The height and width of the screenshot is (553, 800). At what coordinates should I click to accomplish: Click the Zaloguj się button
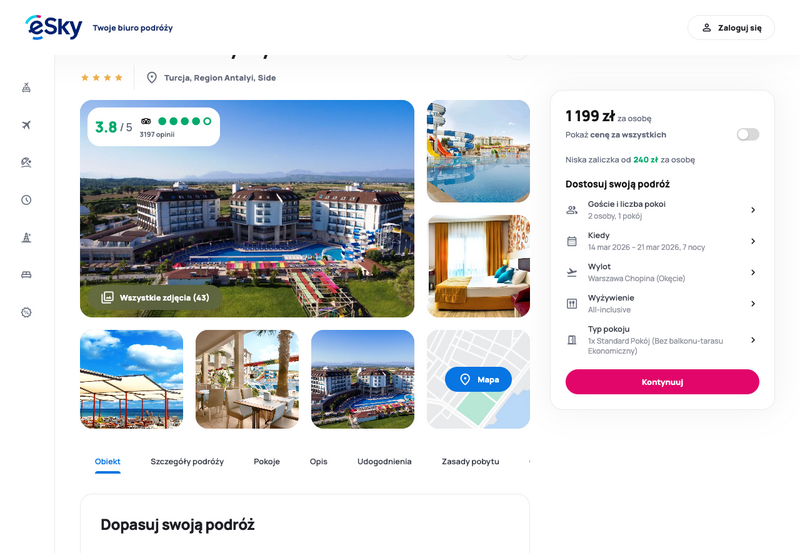pos(731,28)
